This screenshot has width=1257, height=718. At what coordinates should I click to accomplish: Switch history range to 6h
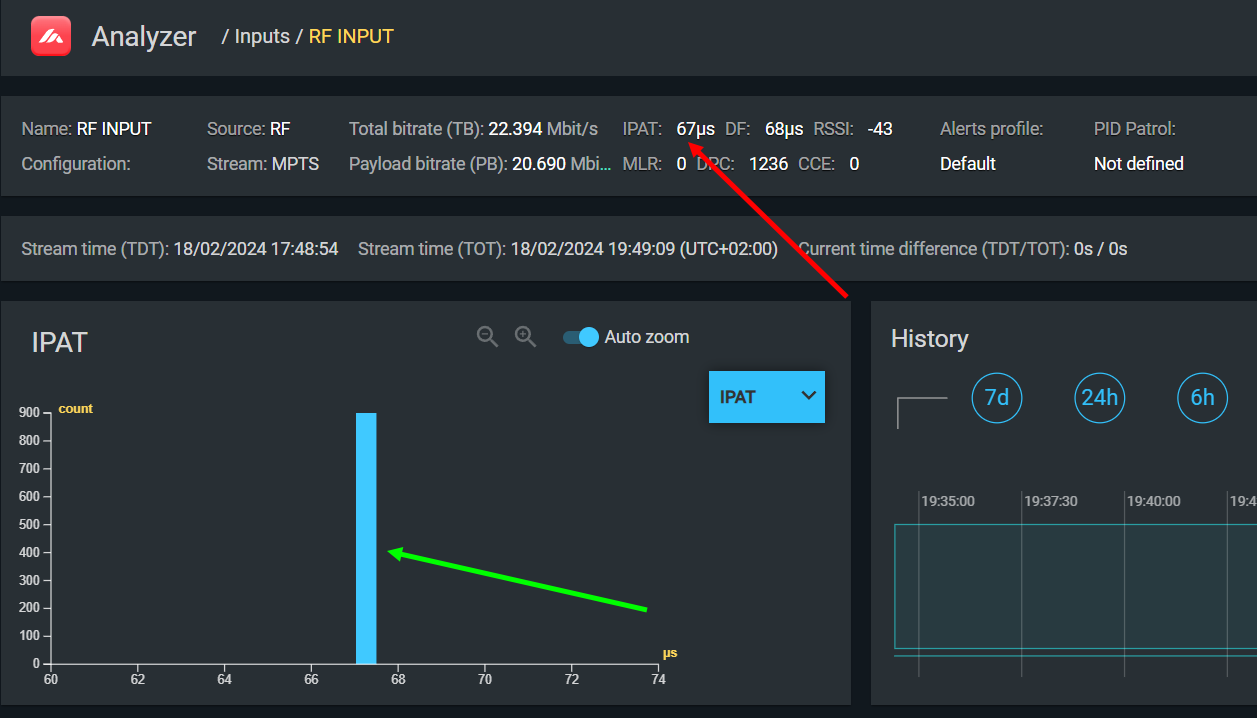point(1201,398)
